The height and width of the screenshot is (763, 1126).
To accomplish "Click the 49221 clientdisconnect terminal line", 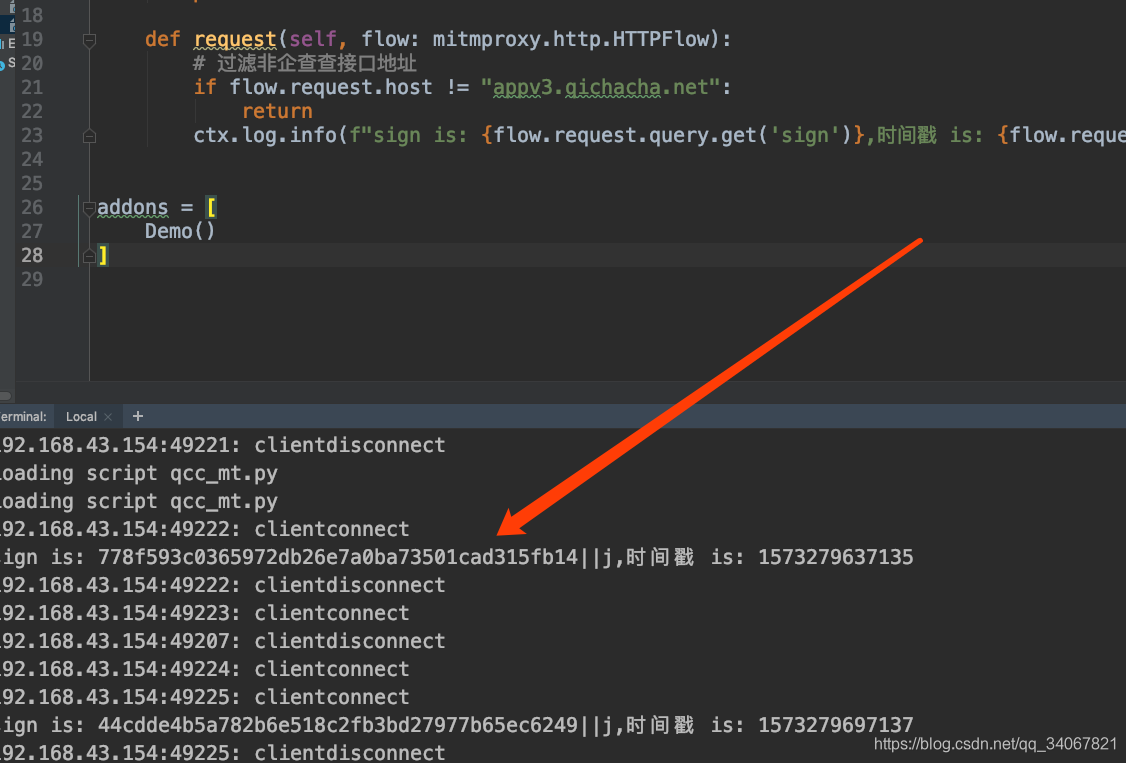I will click(223, 445).
